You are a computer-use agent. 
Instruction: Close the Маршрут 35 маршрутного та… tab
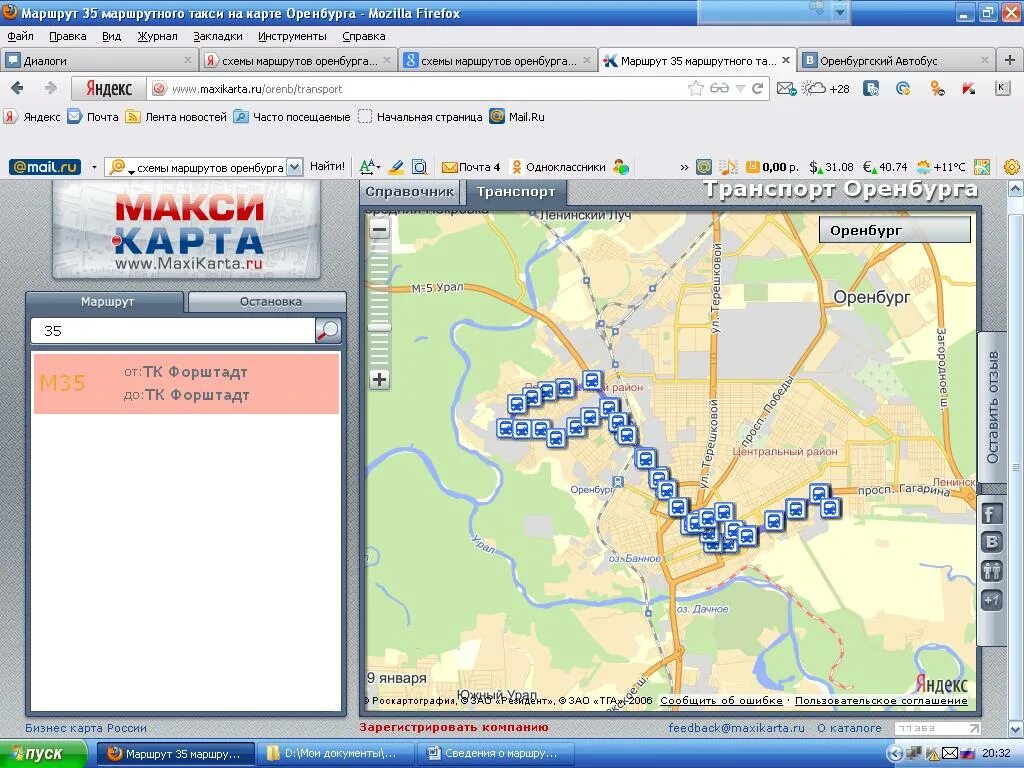point(786,60)
